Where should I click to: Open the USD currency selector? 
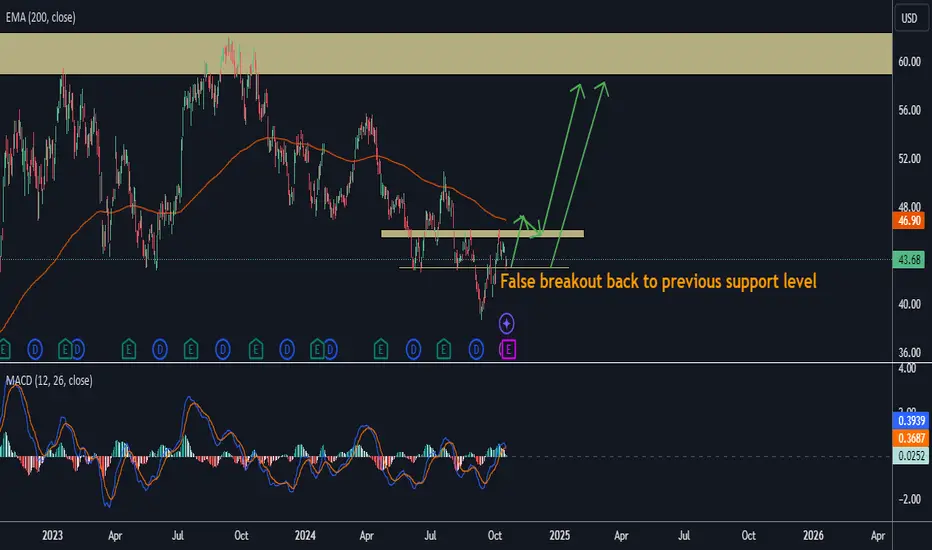[909, 18]
